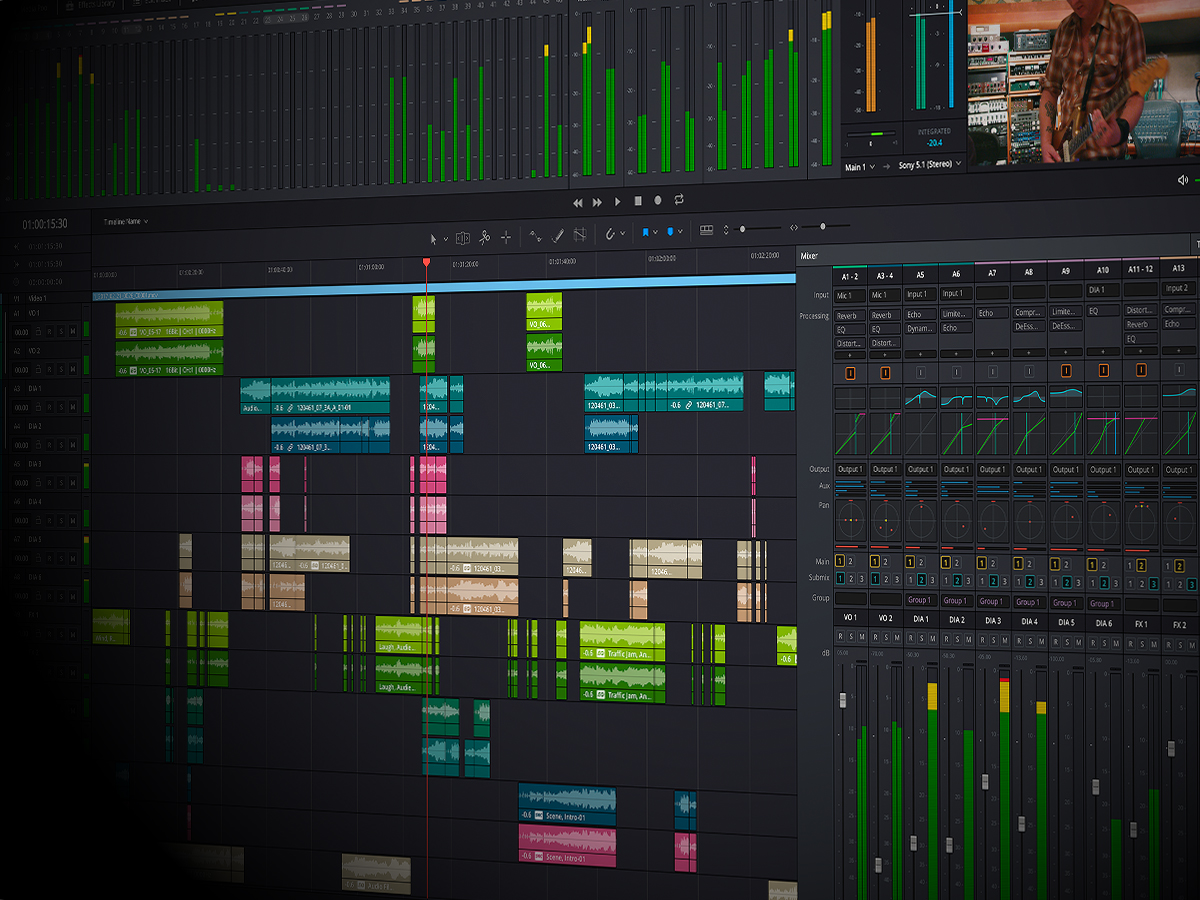Click the loop playback icon
1200x900 pixels.
[x=680, y=201]
